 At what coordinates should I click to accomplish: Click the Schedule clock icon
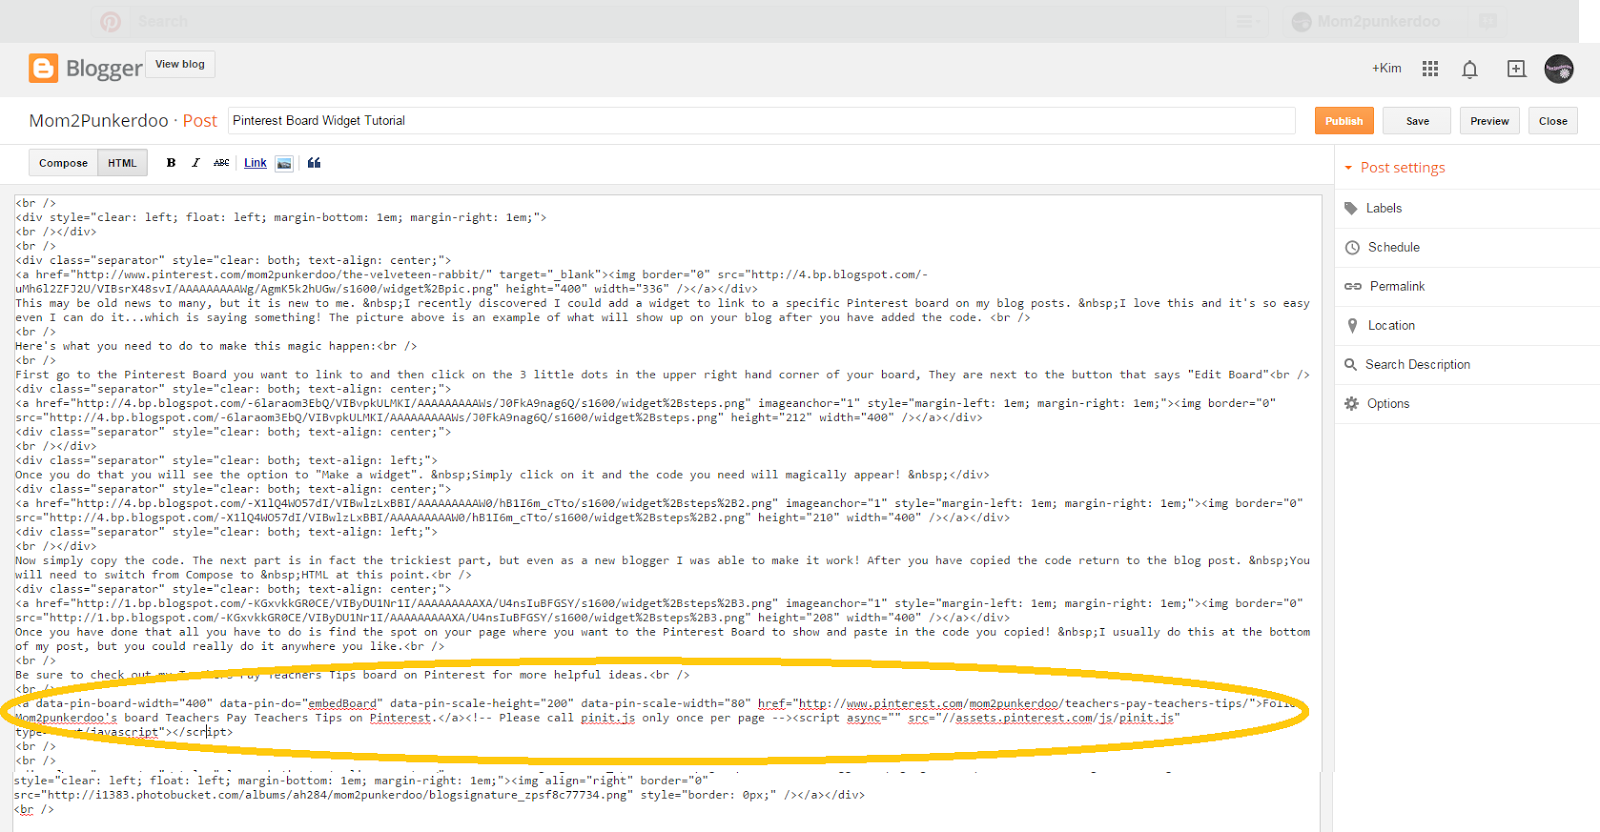click(x=1352, y=247)
